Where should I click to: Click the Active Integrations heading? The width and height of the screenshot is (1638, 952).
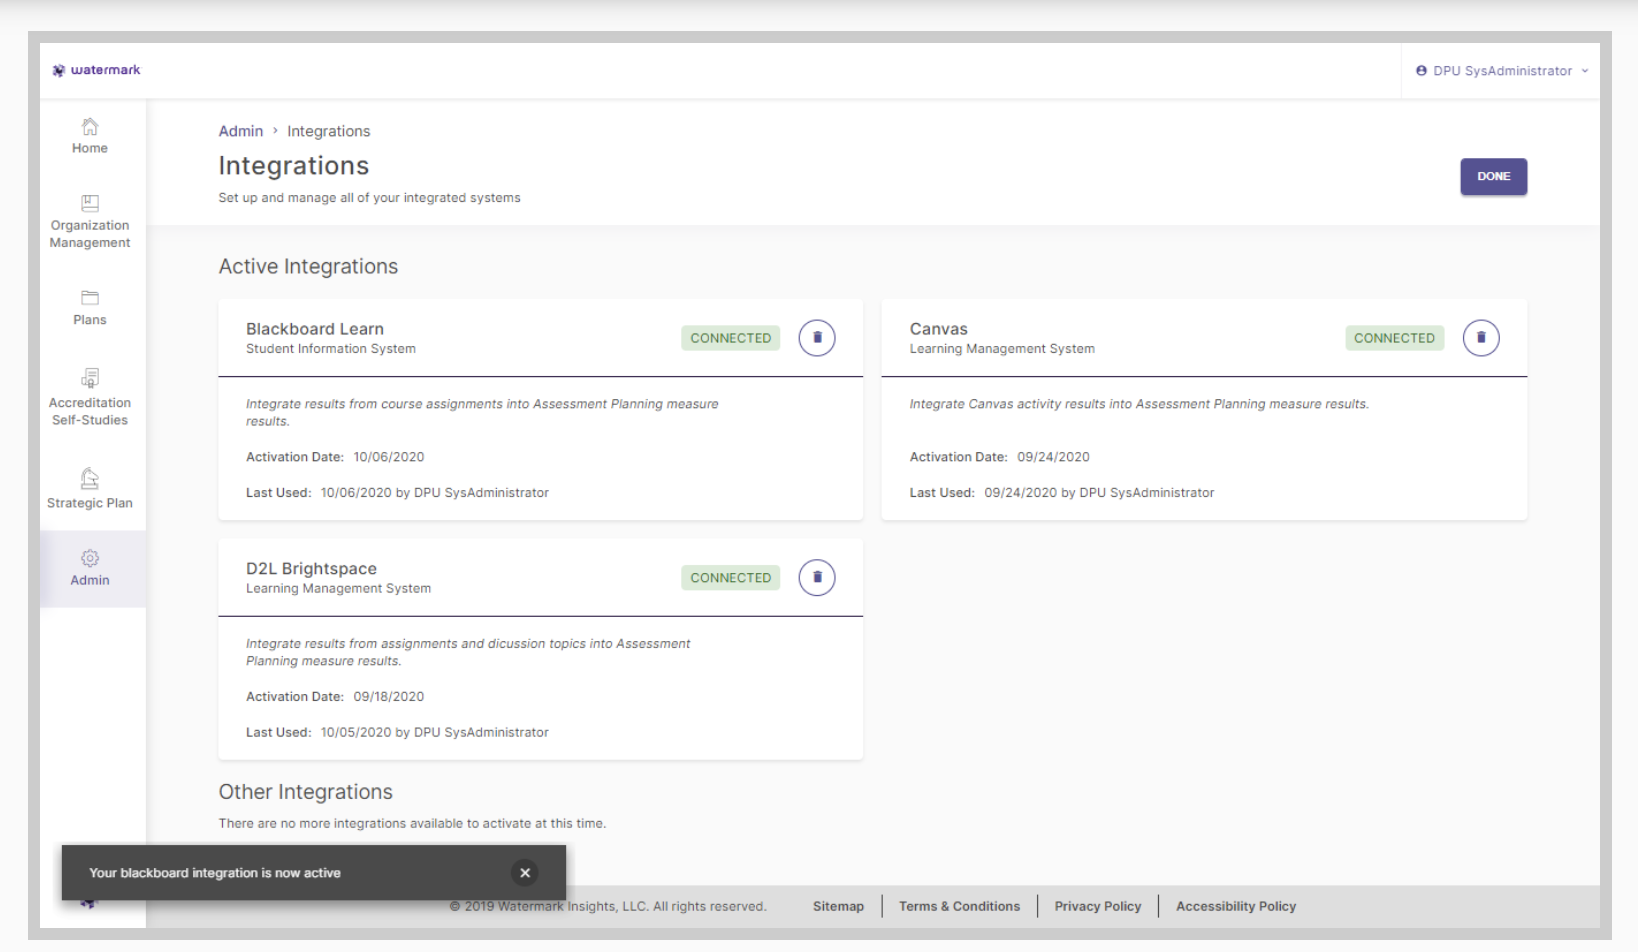pos(309,267)
